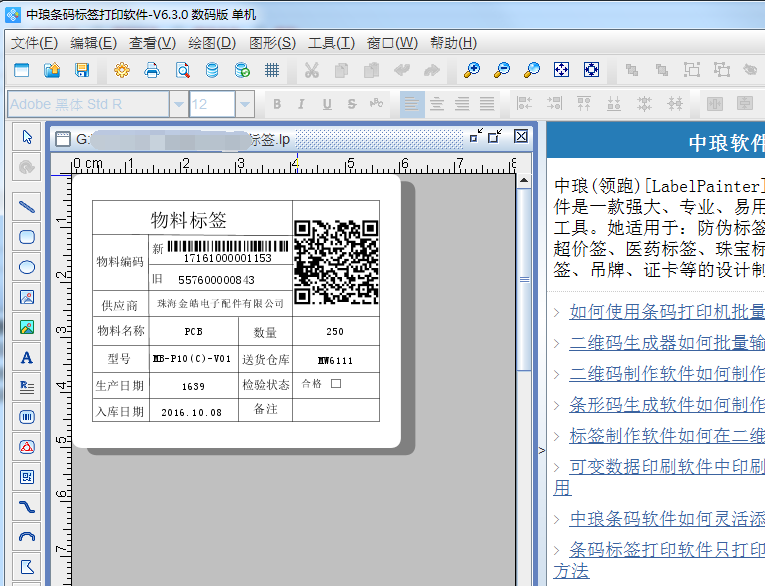
Task: Set center text alignment
Action: 437,104
